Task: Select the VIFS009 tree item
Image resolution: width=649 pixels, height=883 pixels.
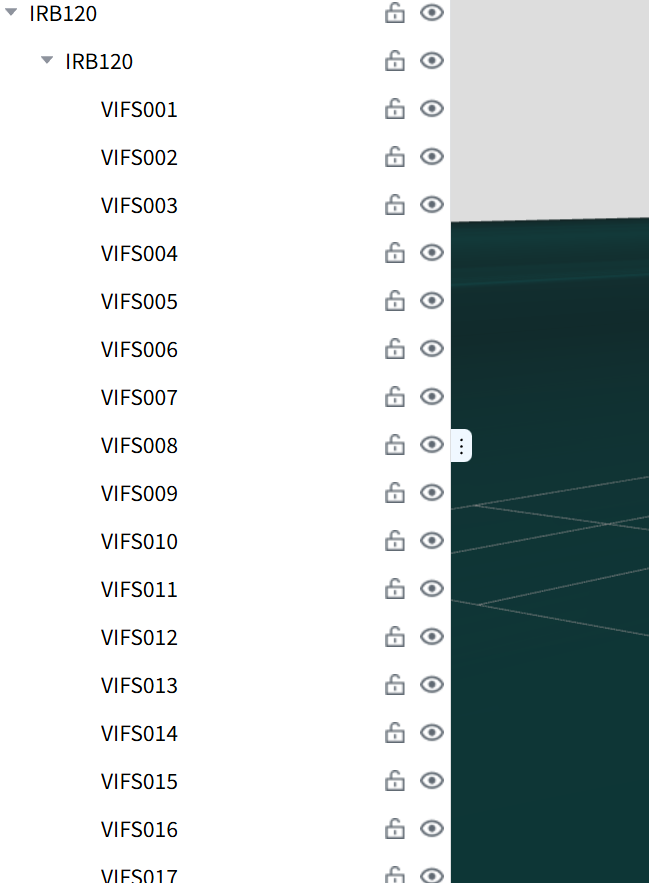Action: pos(139,493)
